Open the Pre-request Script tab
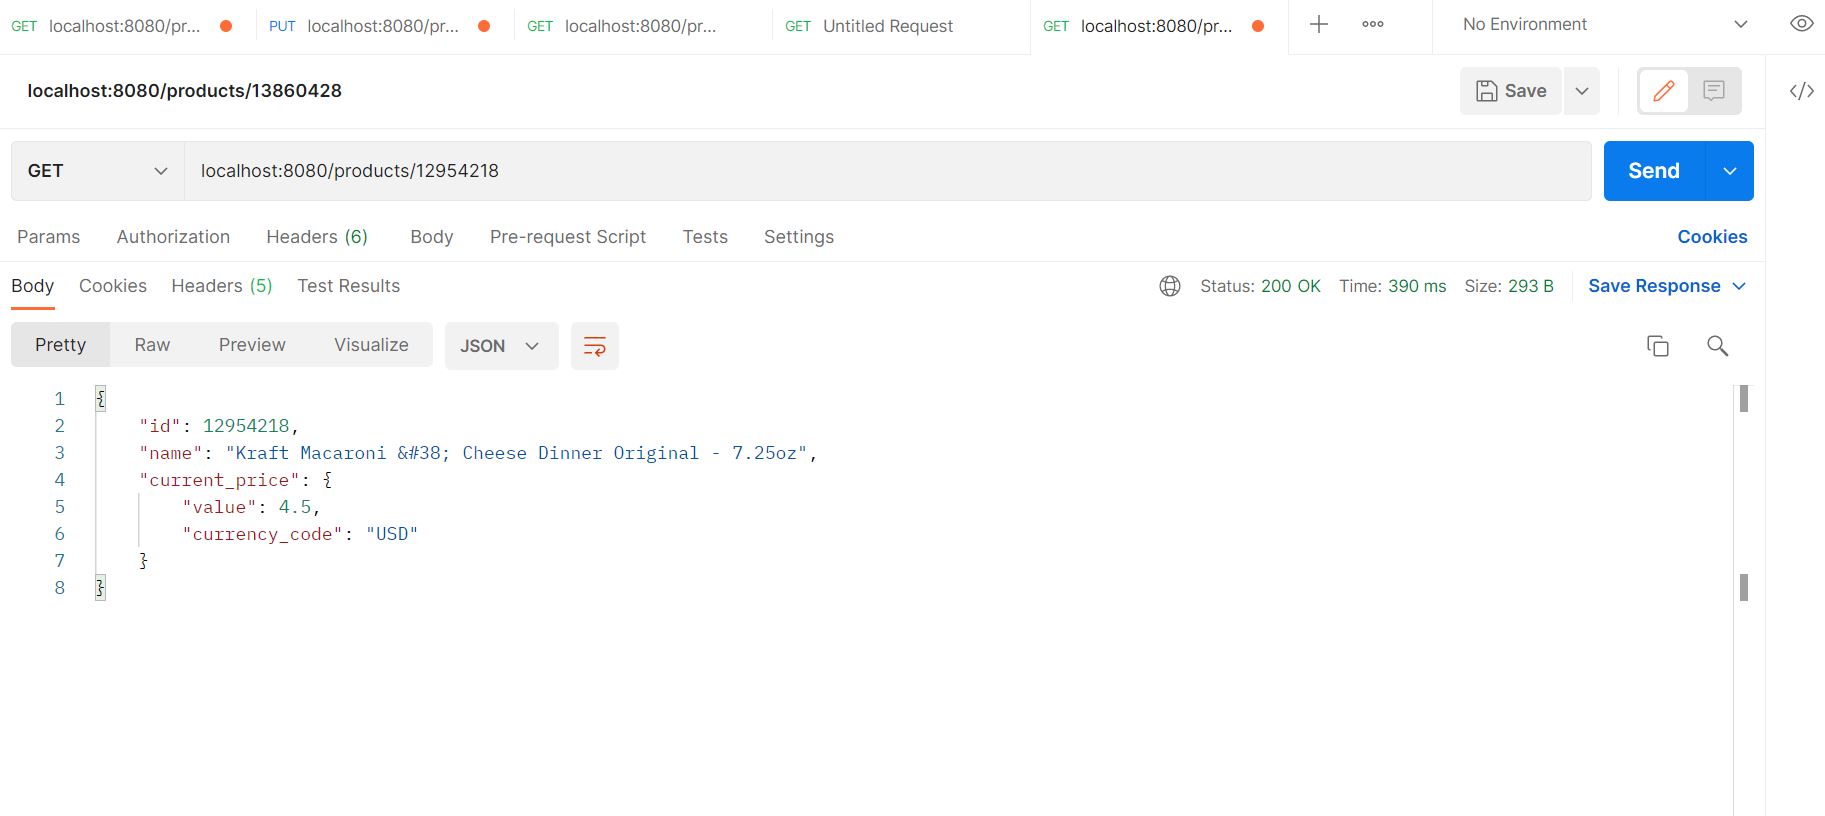This screenshot has height=816, width=1825. (x=568, y=237)
